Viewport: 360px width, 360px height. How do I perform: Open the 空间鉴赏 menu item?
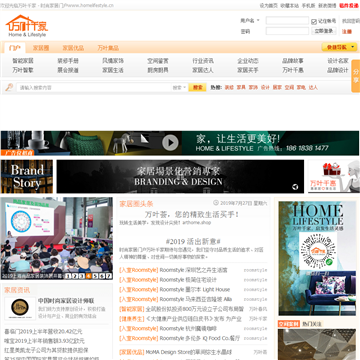158,61
